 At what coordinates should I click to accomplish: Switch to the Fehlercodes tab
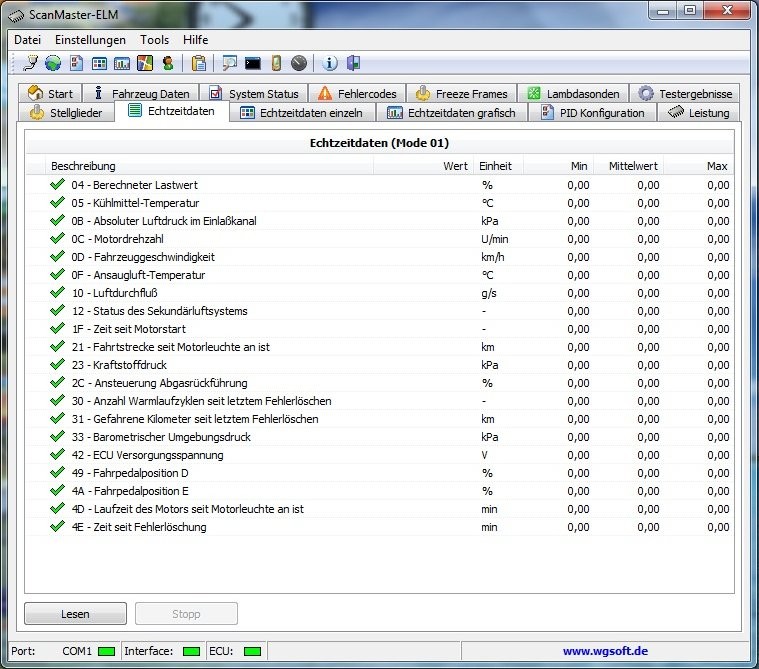357,94
